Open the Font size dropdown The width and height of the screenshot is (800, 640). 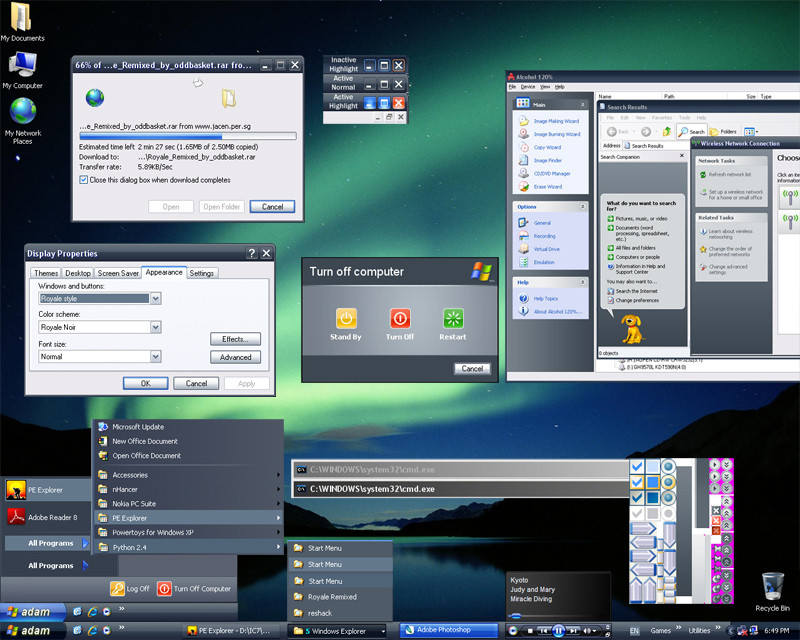(x=156, y=356)
